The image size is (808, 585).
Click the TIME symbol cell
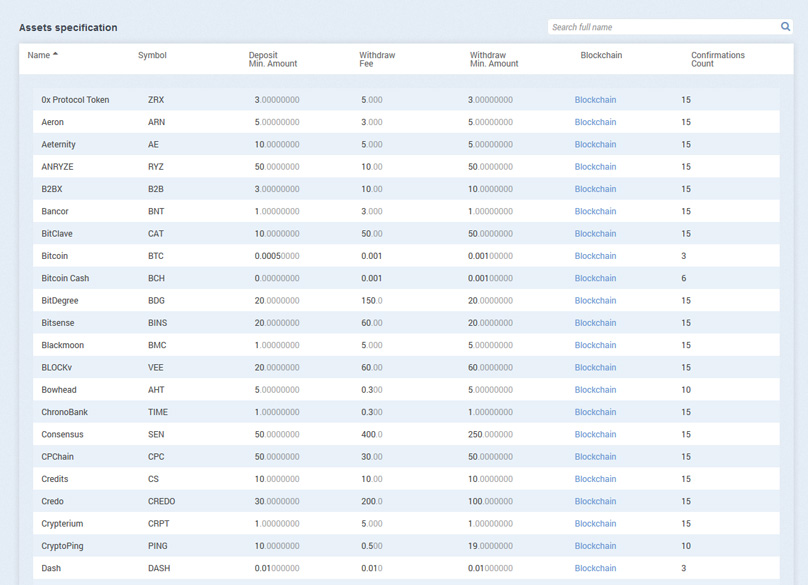(158, 412)
